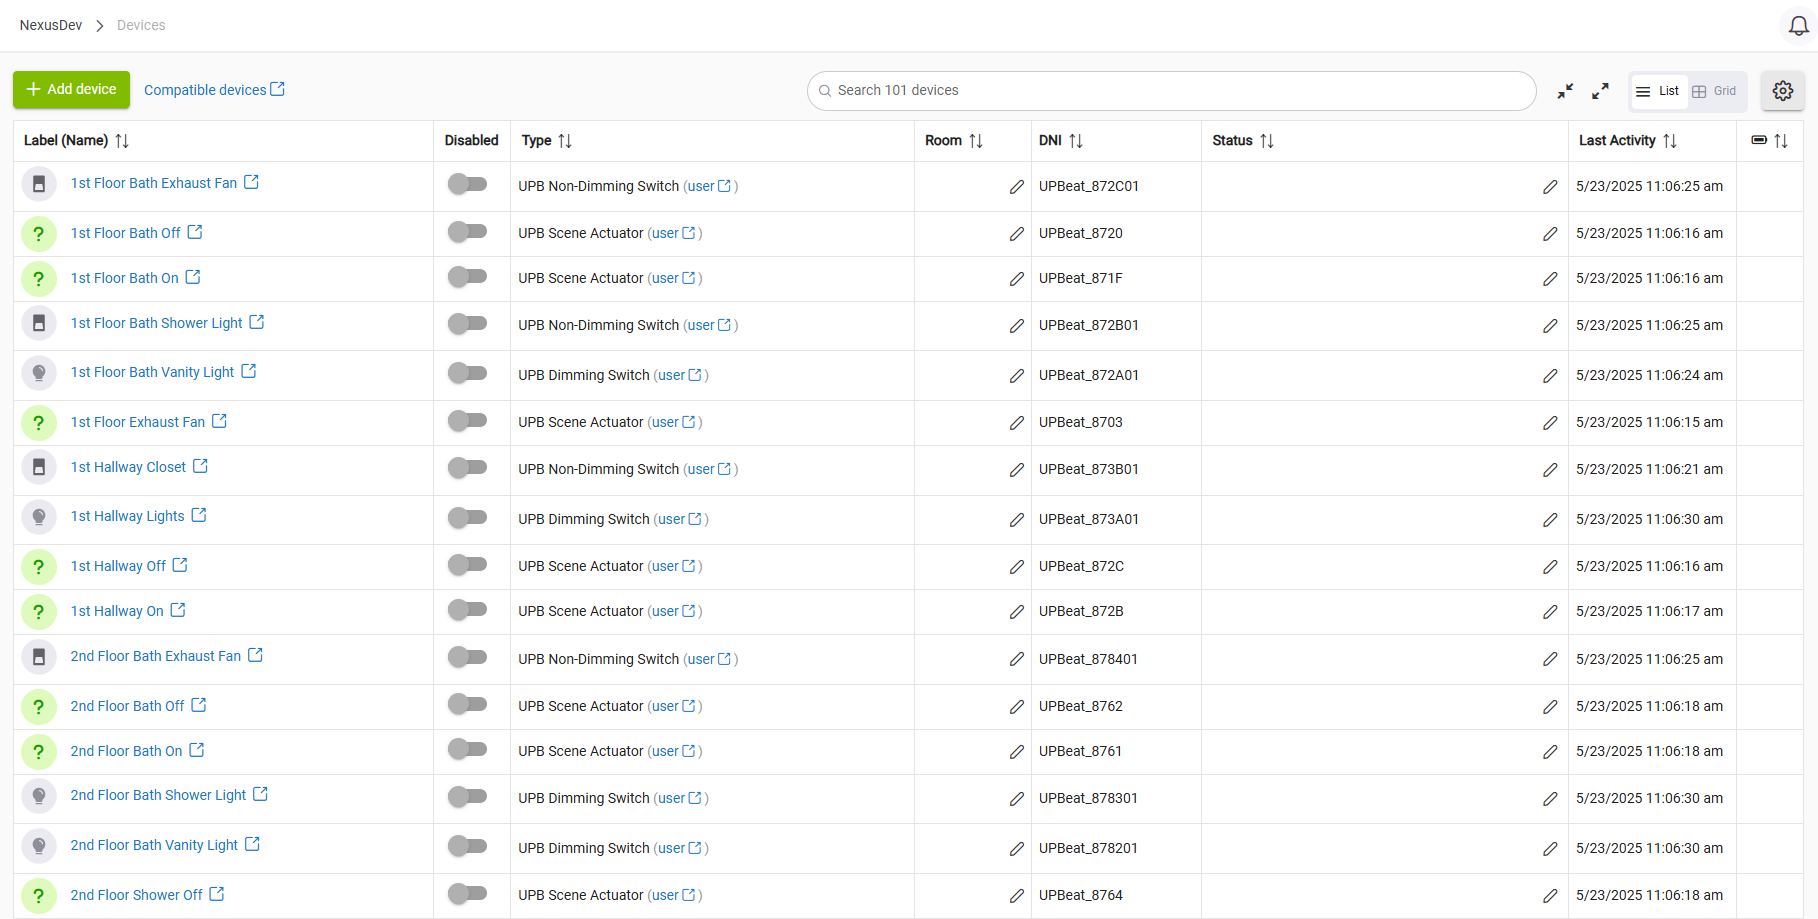Screen dimensions: 1818x919
Task: Select the List view tab
Action: (1658, 91)
